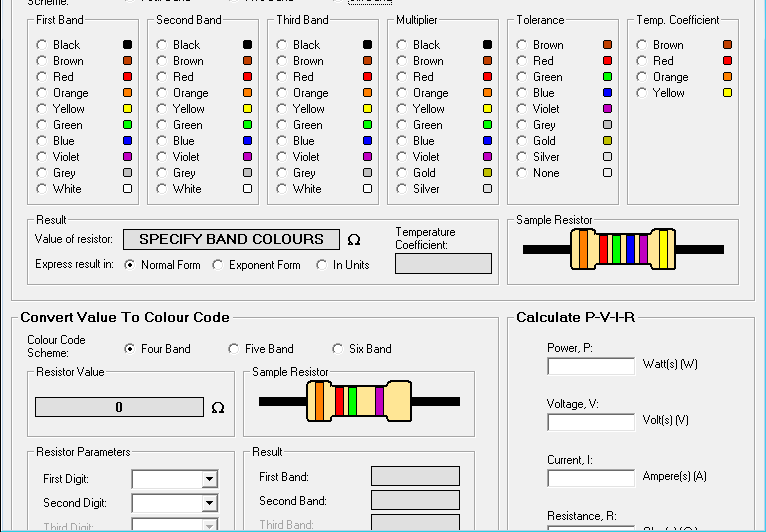Select White radio in Third Band group
The image size is (766, 532).
(281, 189)
